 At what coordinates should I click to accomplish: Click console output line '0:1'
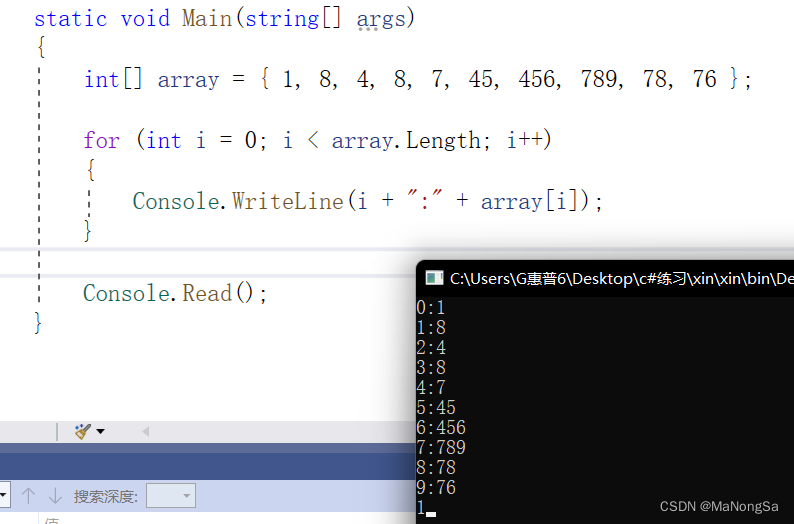430,308
